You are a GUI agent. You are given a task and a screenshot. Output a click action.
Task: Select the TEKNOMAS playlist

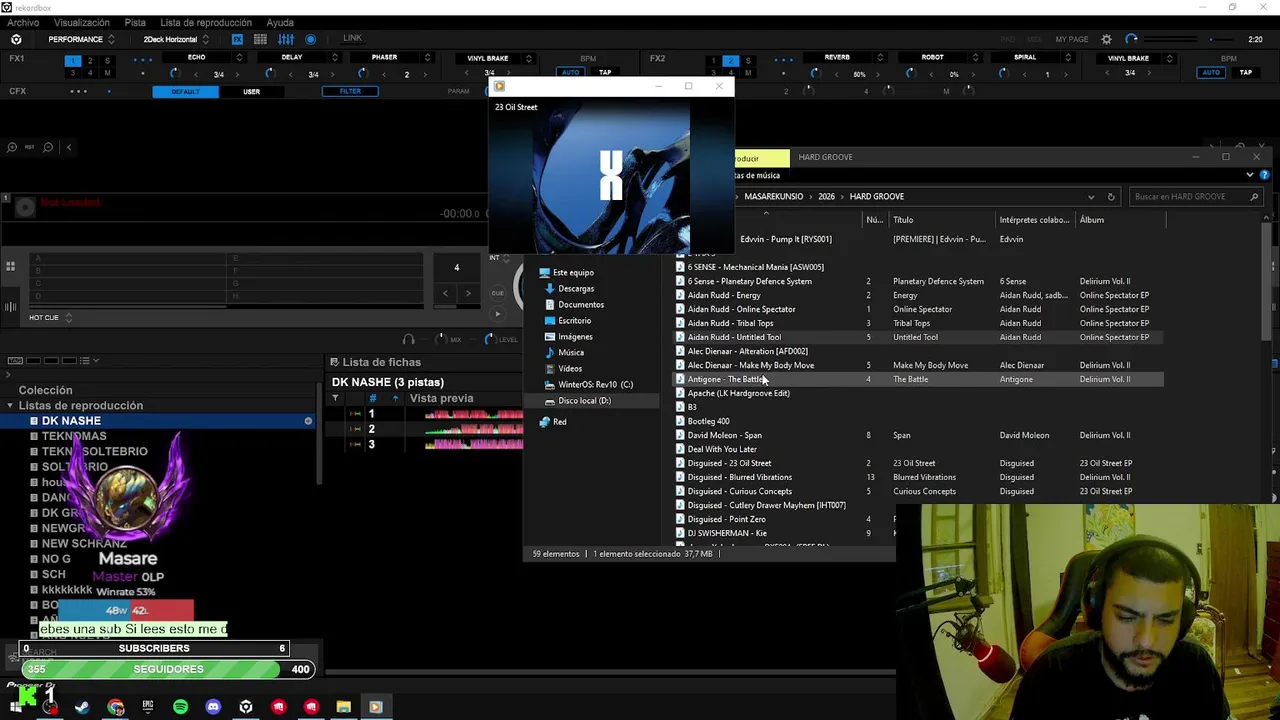click(74, 436)
